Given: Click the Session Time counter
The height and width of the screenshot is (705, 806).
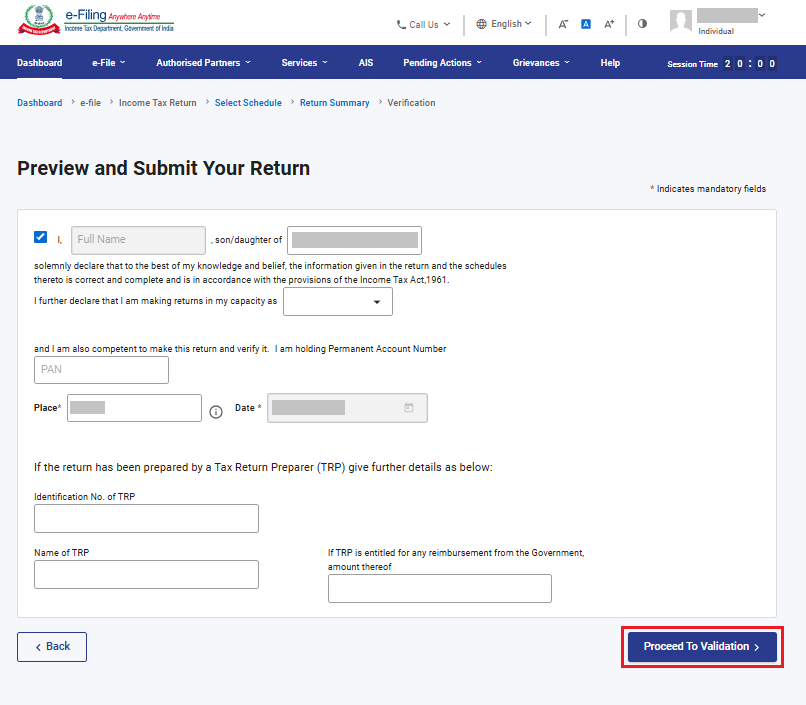Looking at the screenshot, I should (722, 64).
